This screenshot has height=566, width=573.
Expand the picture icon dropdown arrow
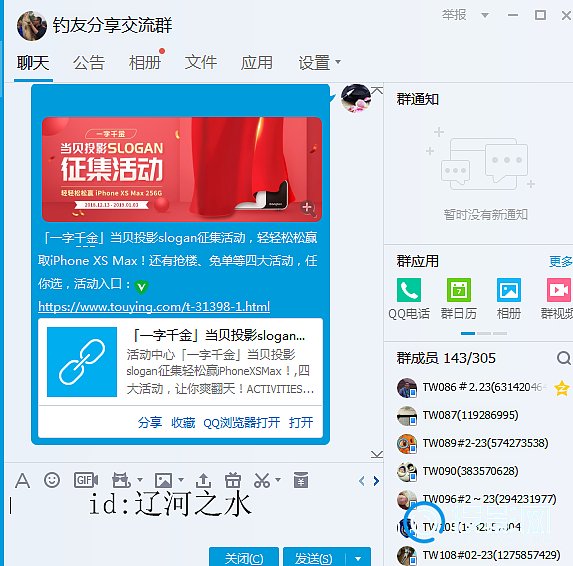pos(181,480)
